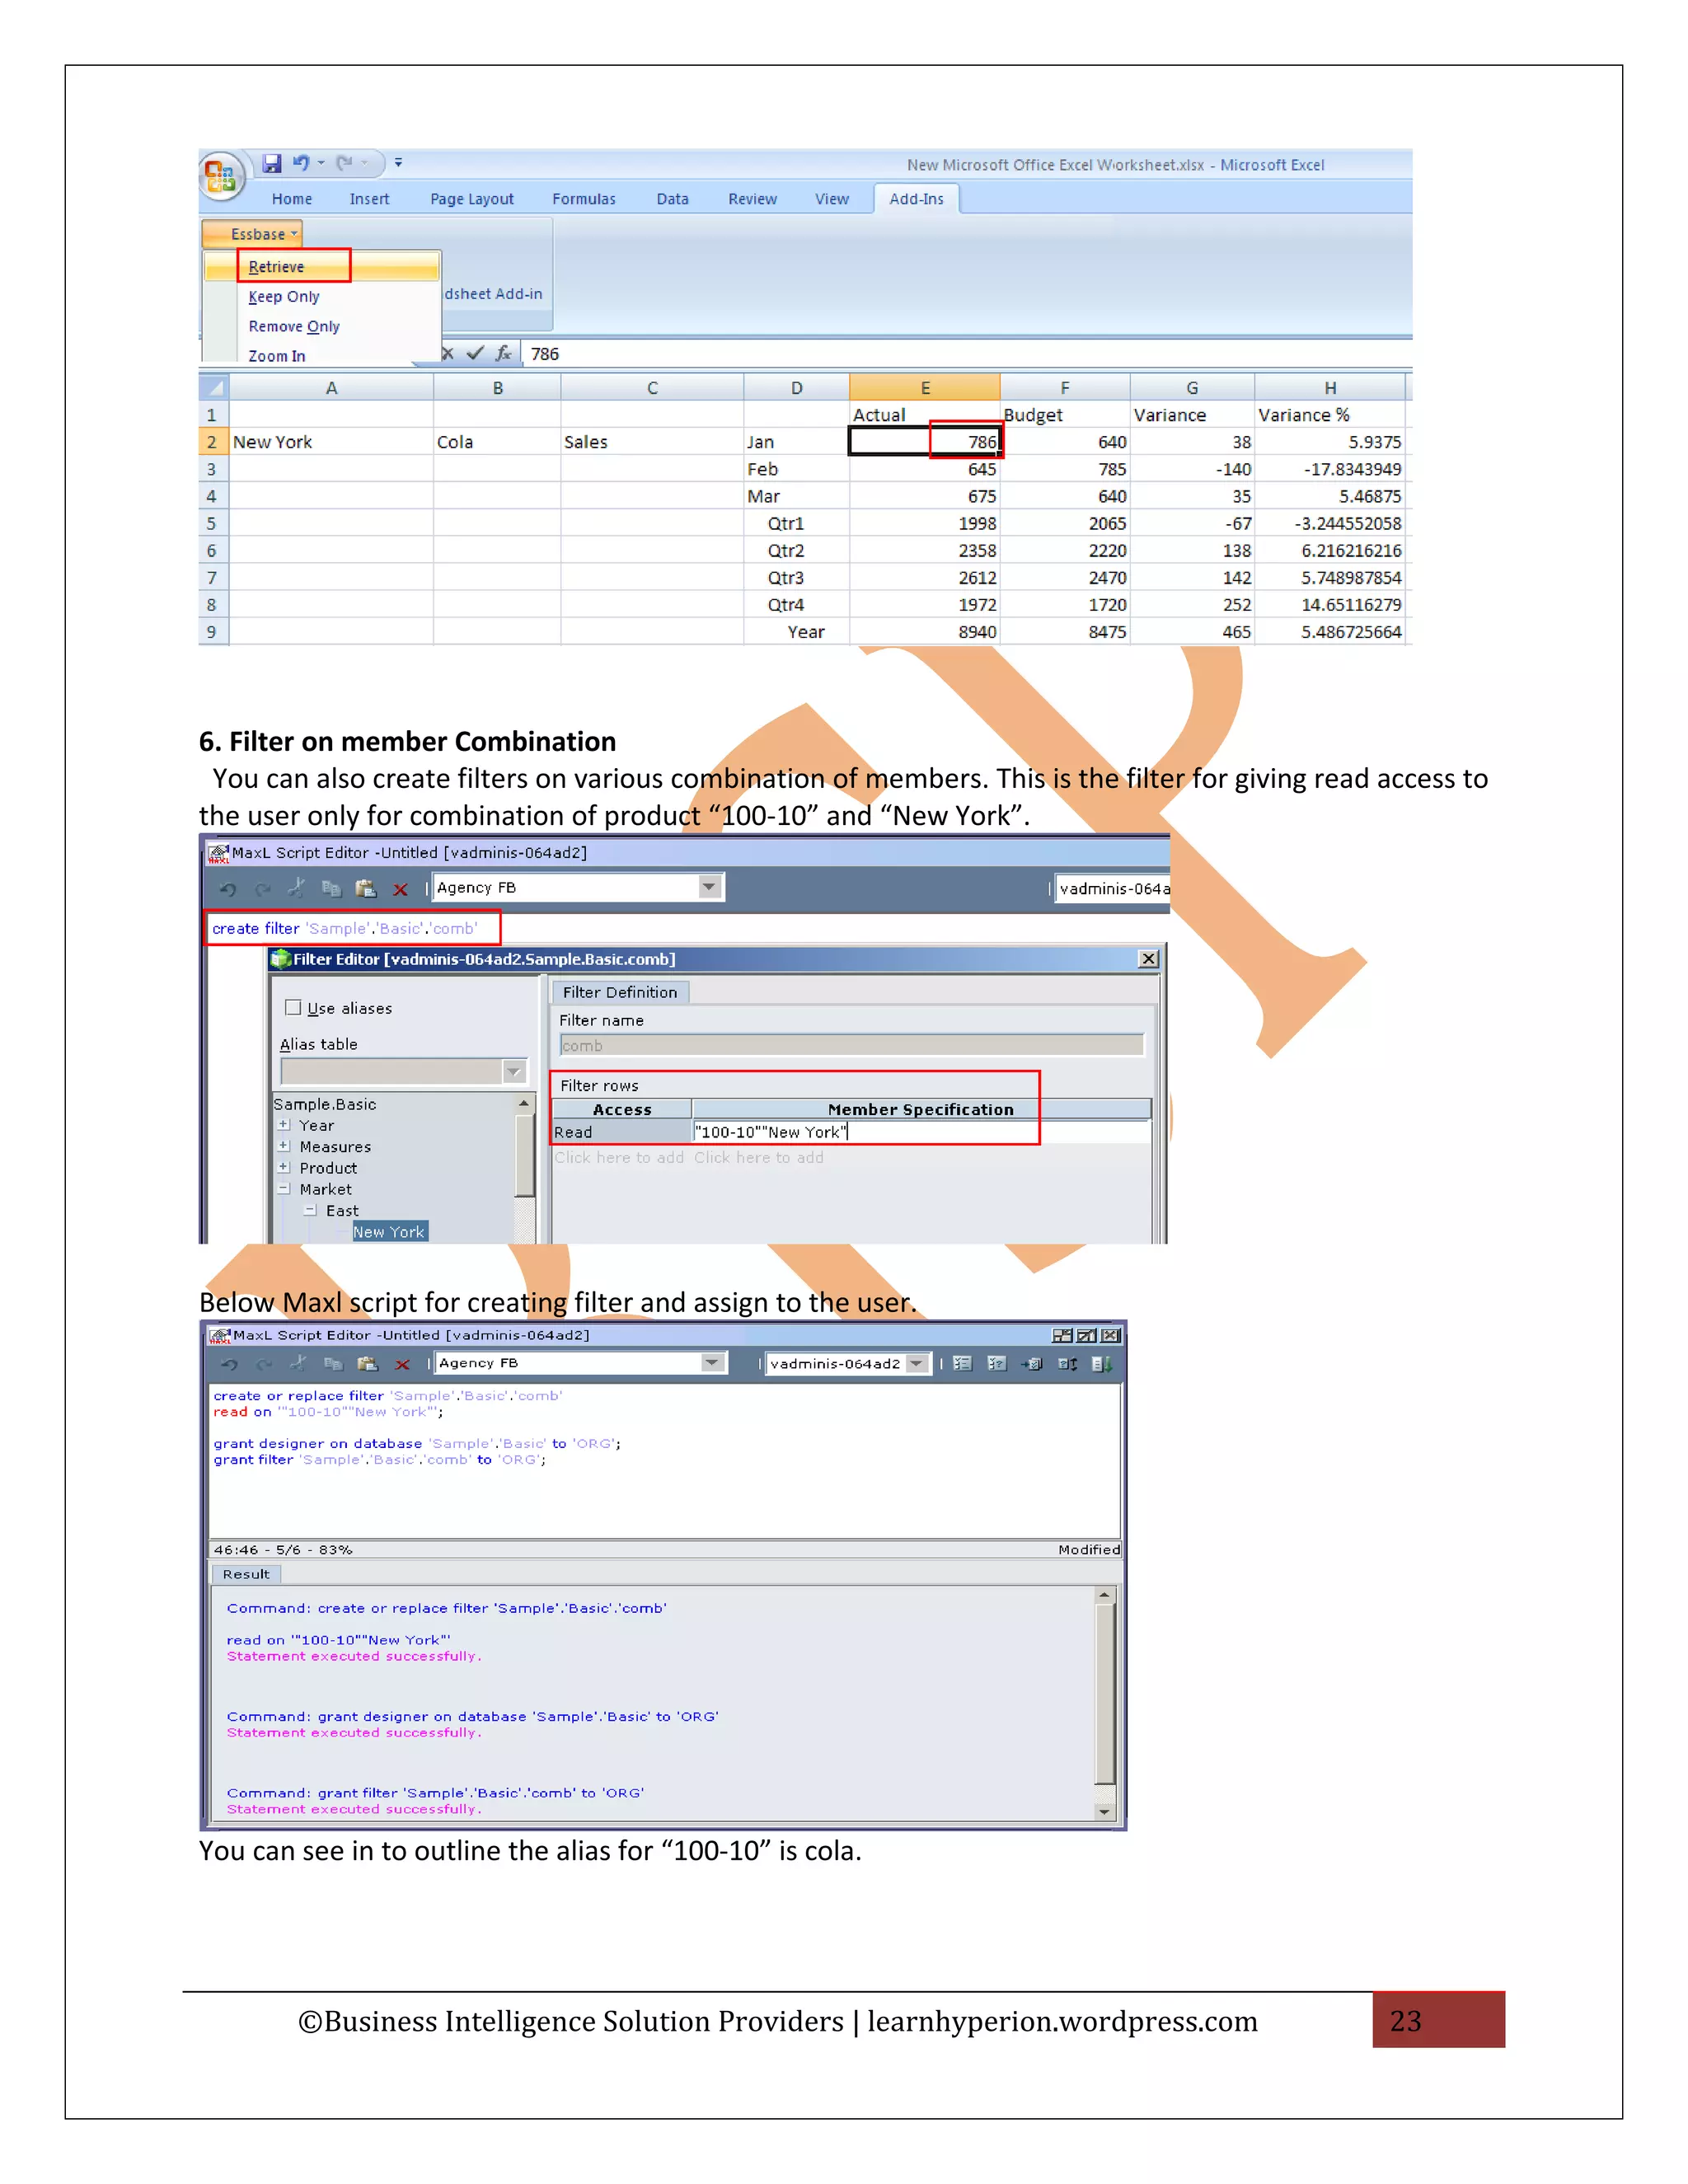Open the Review ribbon tab
Image resolution: width=1688 pixels, height=2184 pixels.
[752, 199]
